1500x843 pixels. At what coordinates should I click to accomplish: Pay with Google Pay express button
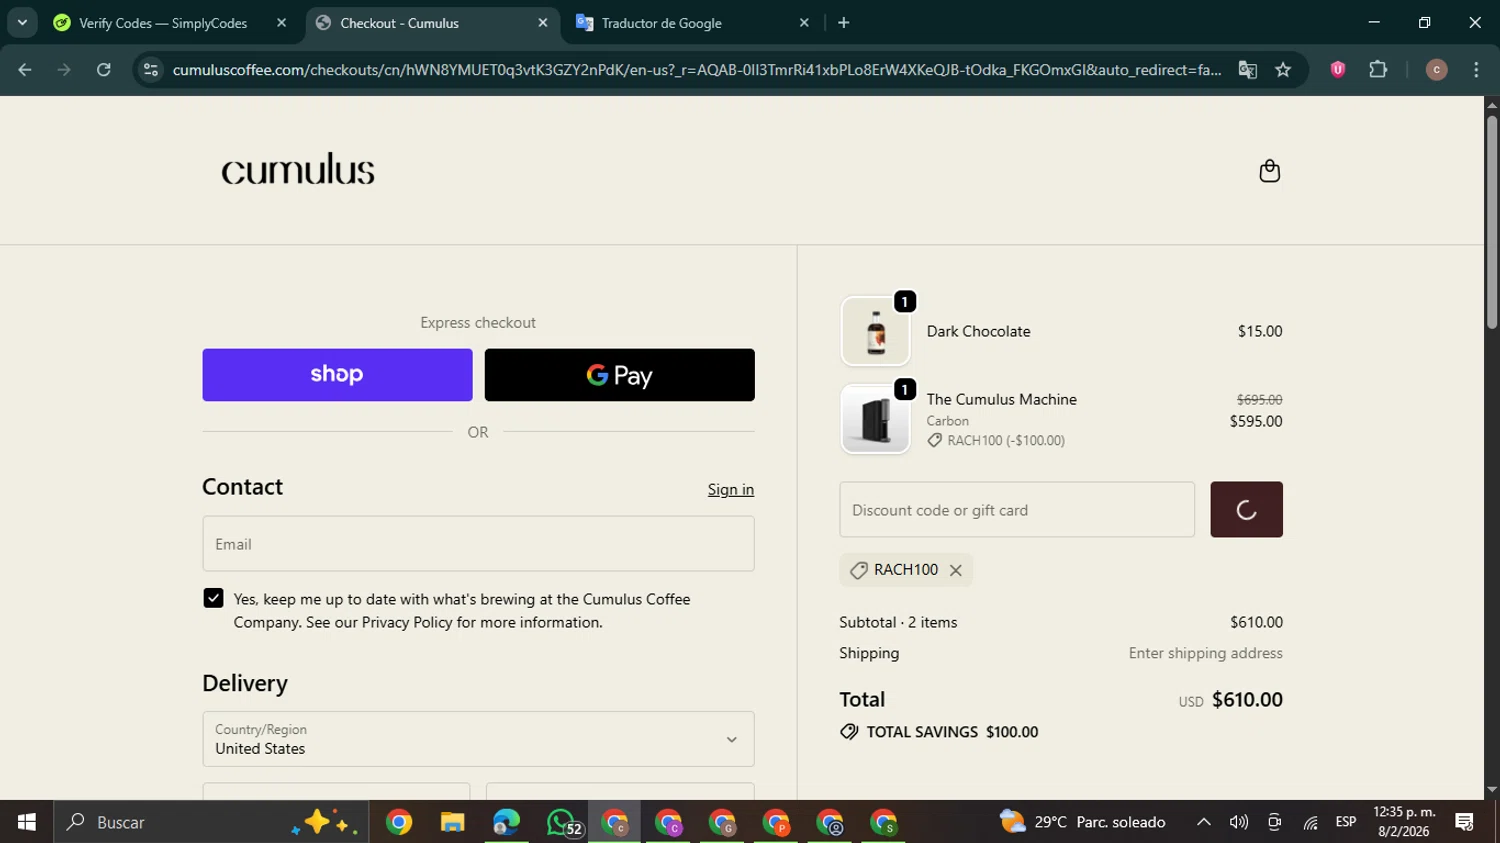(x=619, y=375)
